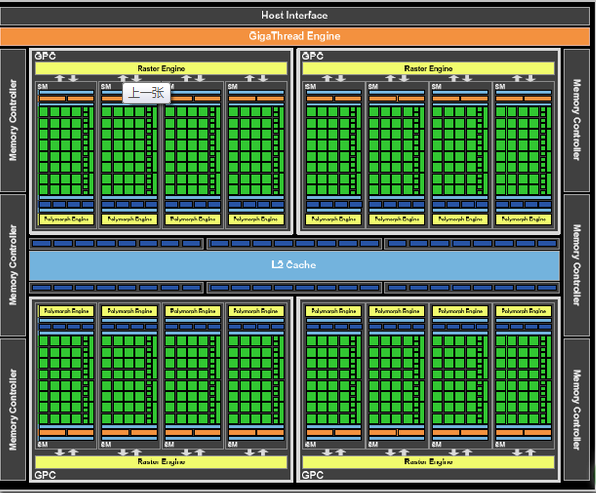
Task: Click the leftmost Polymorph Engine in upper-left GPC
Action: click(x=66, y=219)
